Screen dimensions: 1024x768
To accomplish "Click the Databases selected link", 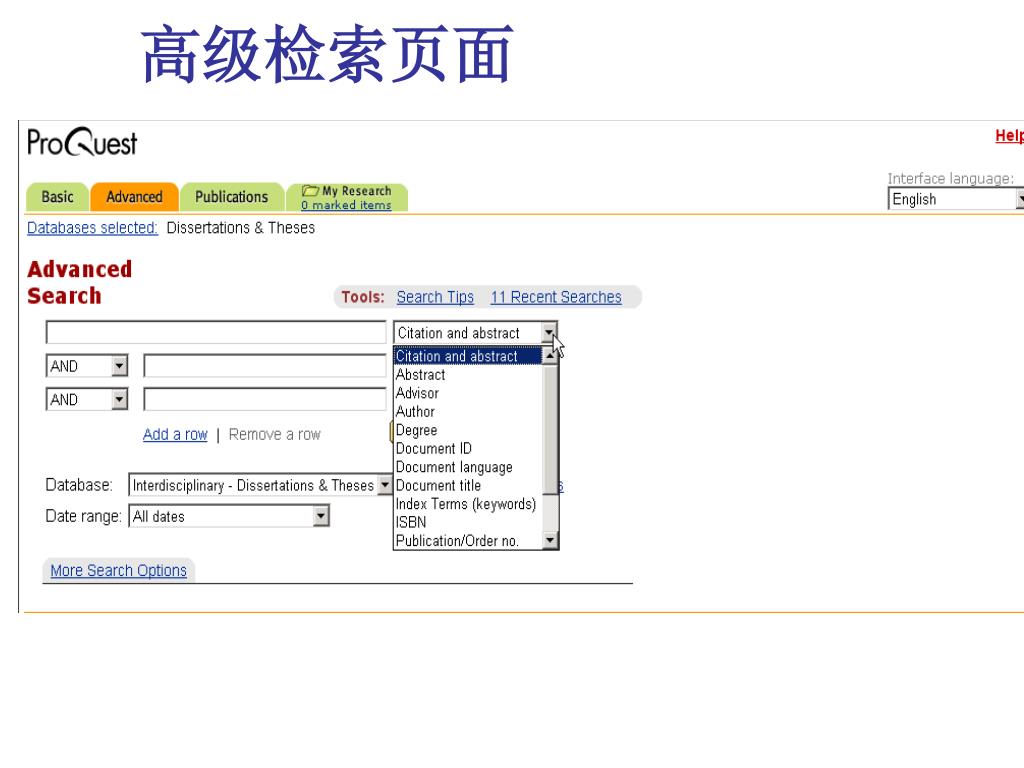I will [92, 228].
